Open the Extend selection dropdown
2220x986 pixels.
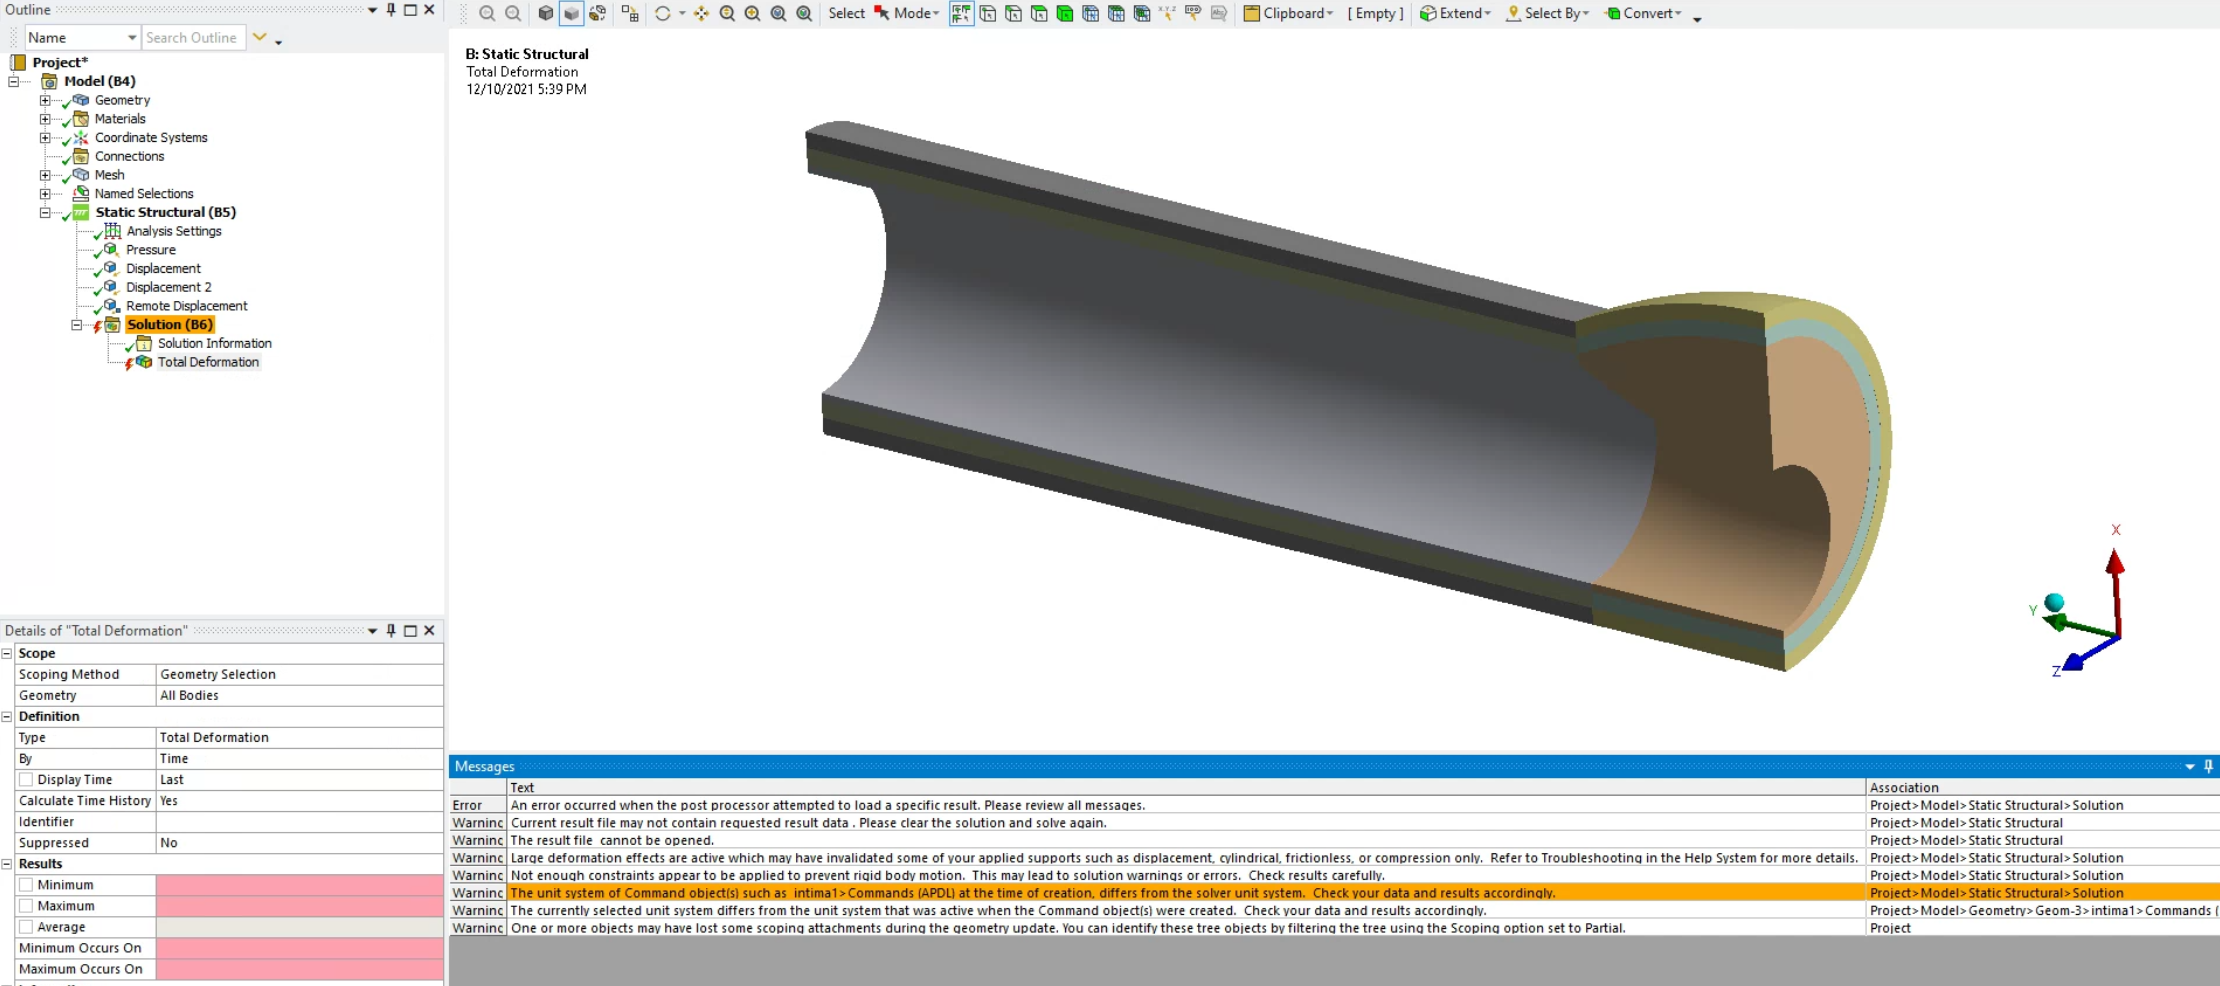click(x=1455, y=13)
